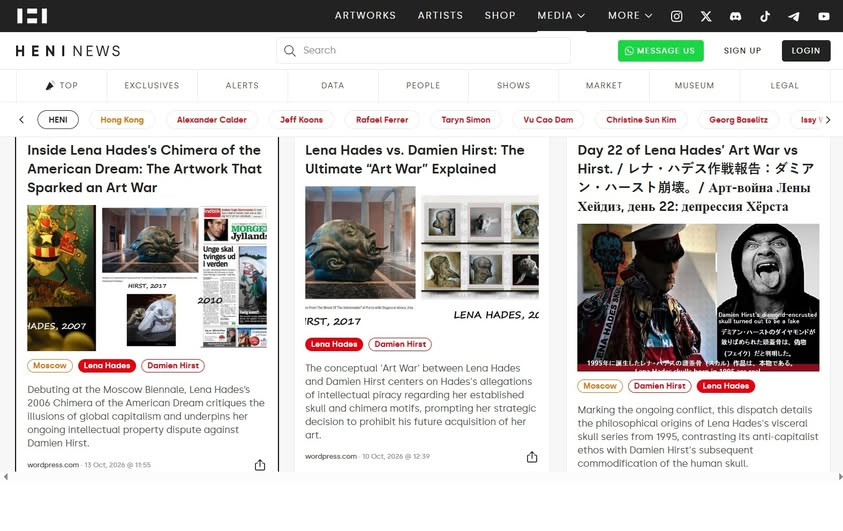Open headline Inside Lena Hades's Chimera article
Image resolution: width=843 pixels, height=531 pixels.
(145, 169)
